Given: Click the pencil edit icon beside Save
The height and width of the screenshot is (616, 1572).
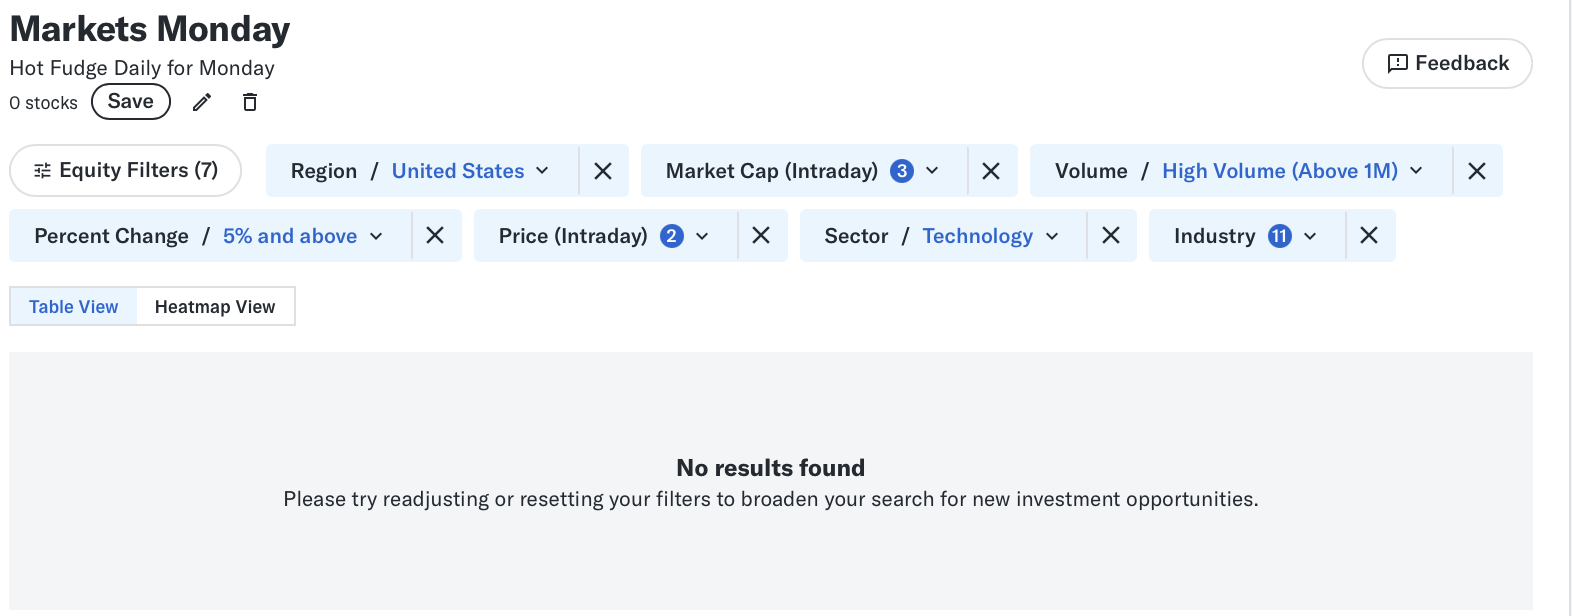Looking at the screenshot, I should 202,101.
